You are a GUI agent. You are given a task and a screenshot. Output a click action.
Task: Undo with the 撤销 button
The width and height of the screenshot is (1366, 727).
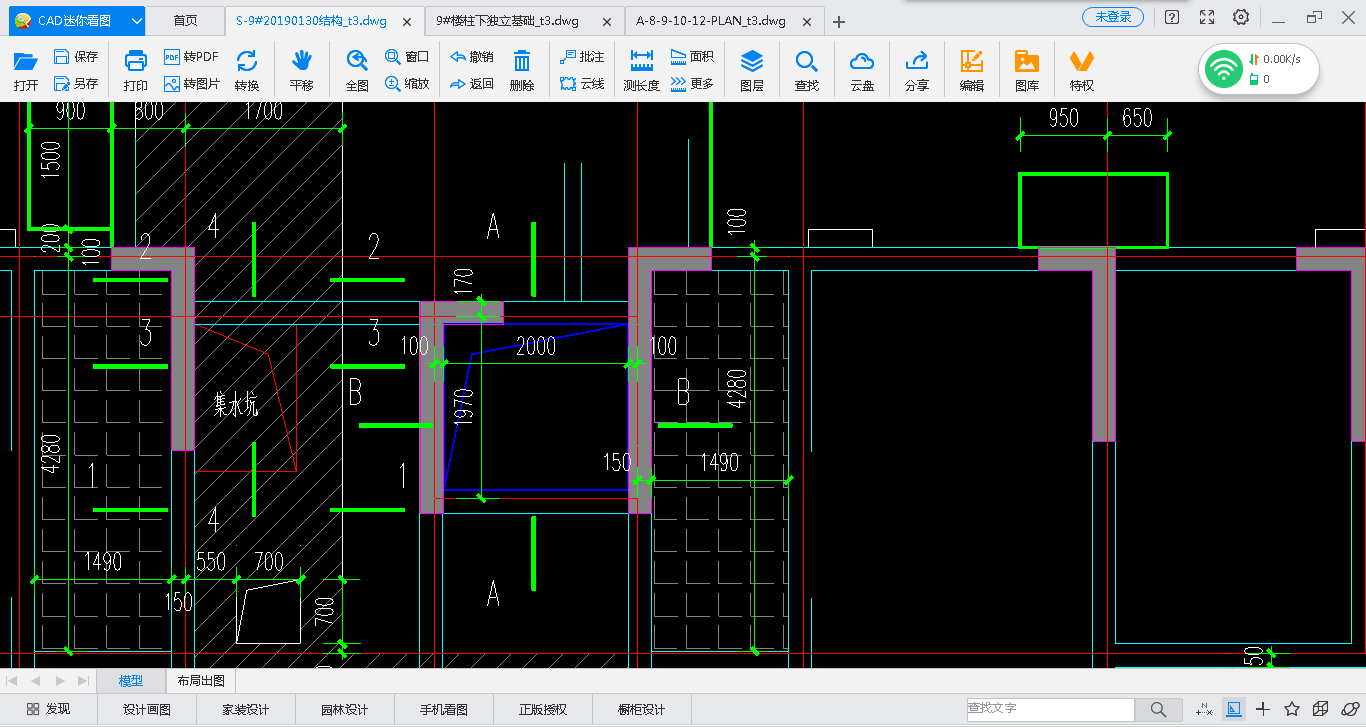(472, 57)
